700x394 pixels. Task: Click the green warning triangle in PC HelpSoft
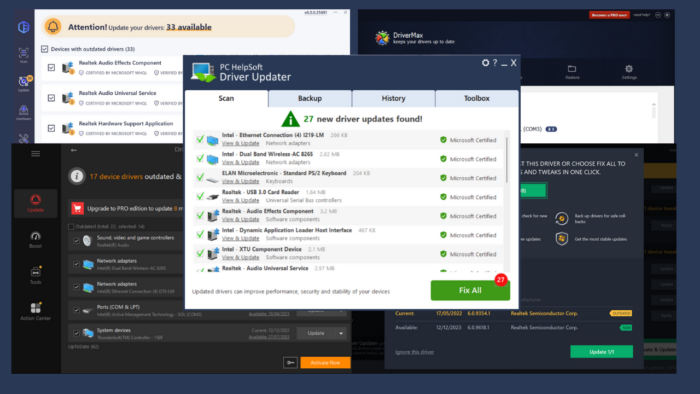(290, 119)
